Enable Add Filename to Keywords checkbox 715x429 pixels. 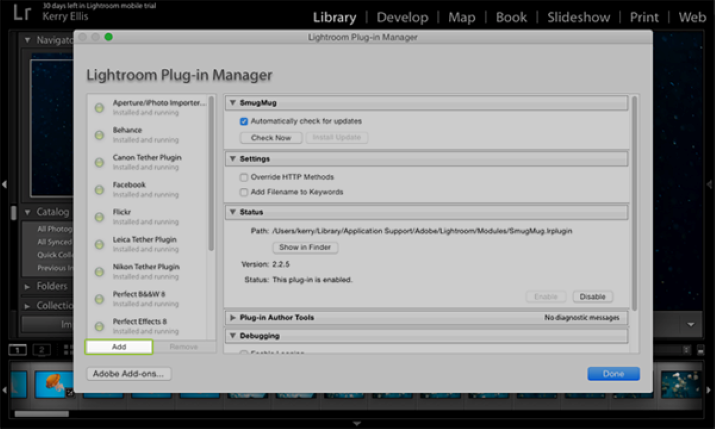click(x=244, y=192)
